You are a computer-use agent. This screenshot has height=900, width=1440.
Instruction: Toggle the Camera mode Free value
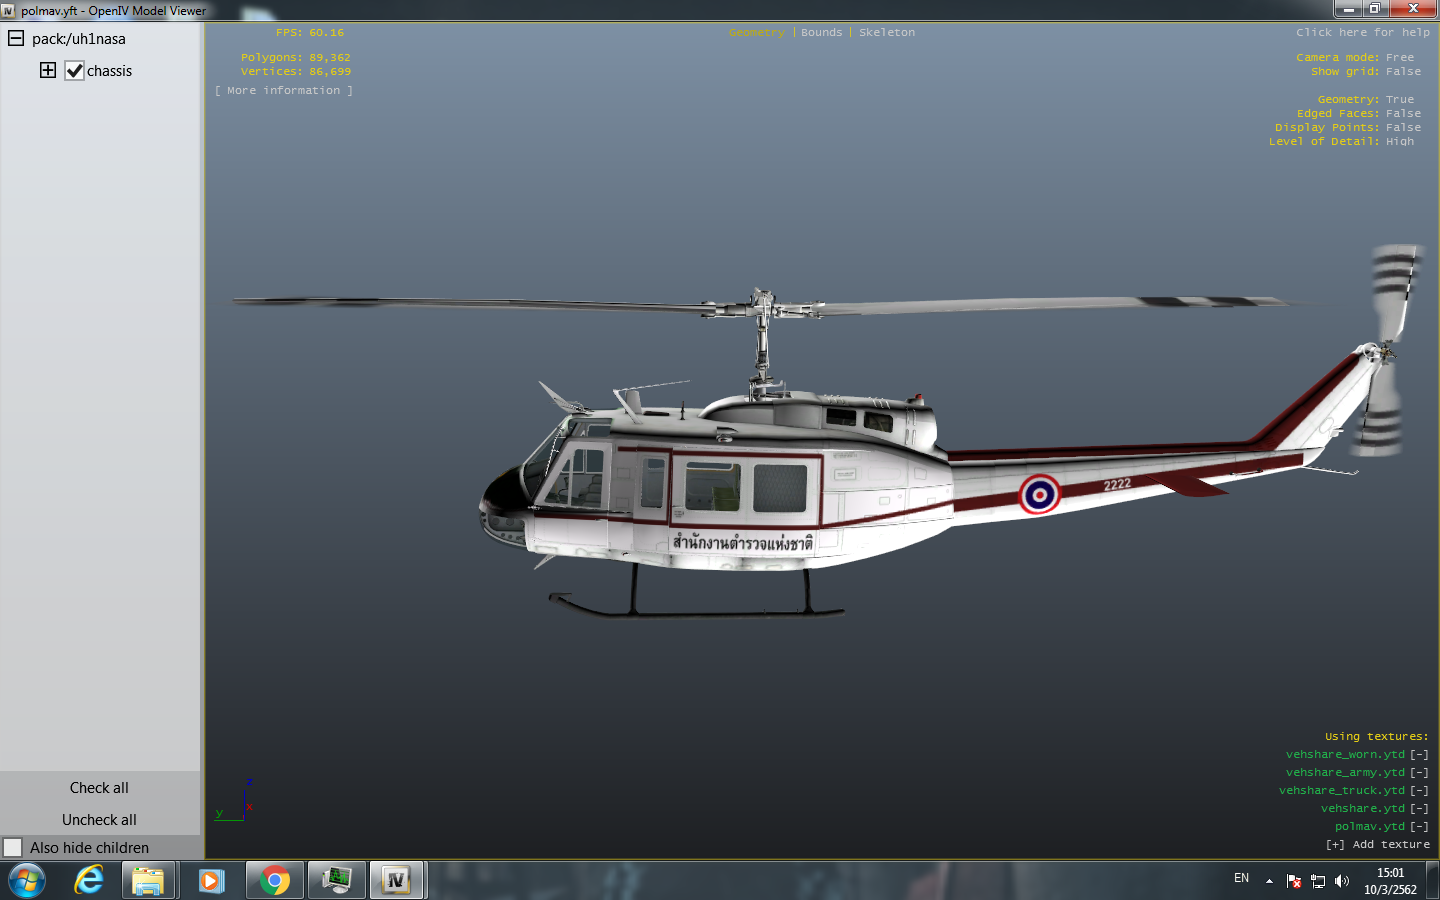(1400, 58)
